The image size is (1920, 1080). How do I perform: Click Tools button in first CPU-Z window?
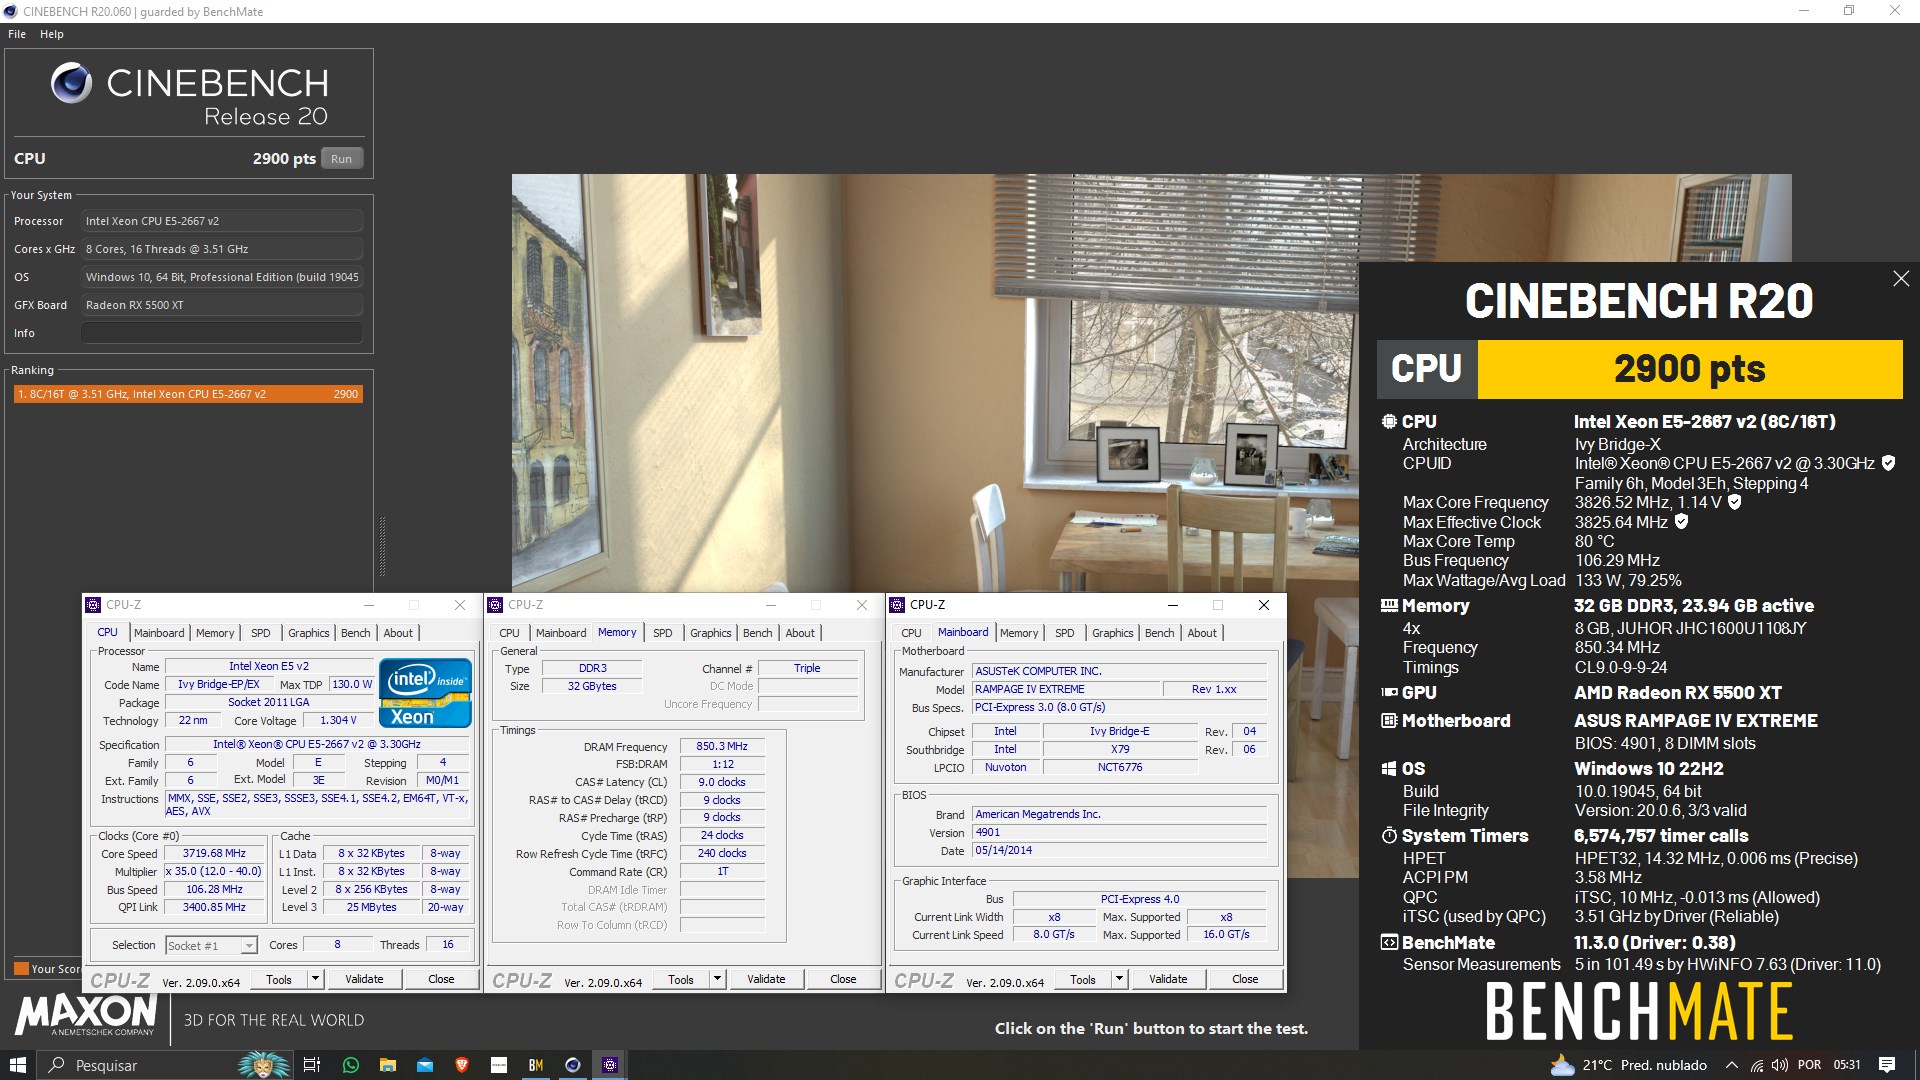(x=279, y=979)
